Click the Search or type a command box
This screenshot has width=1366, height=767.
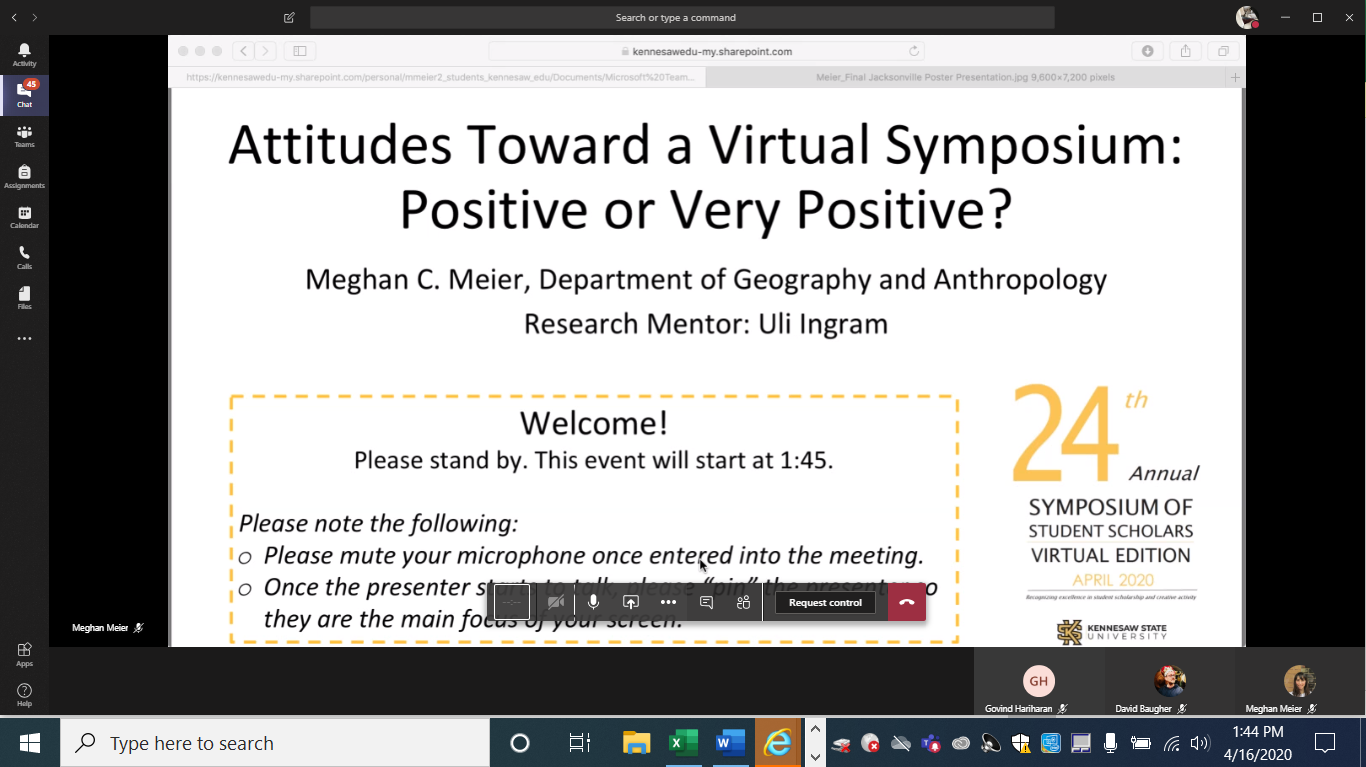coord(682,17)
